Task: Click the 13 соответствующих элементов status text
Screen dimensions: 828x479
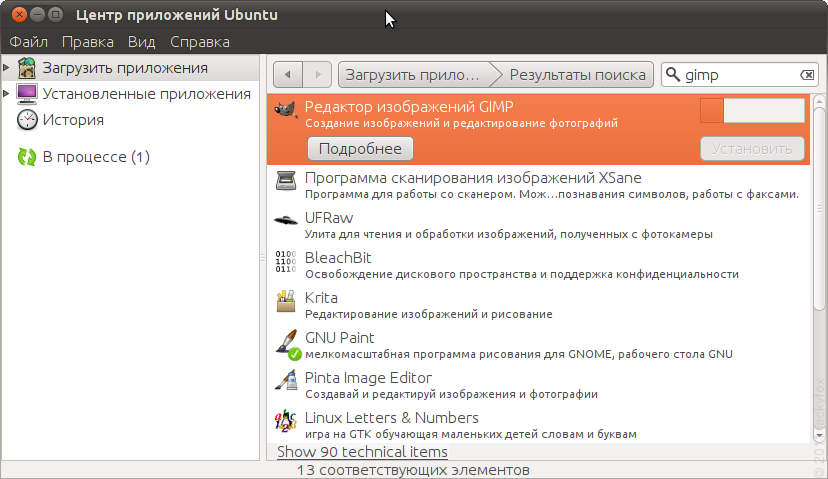Action: pos(413,470)
